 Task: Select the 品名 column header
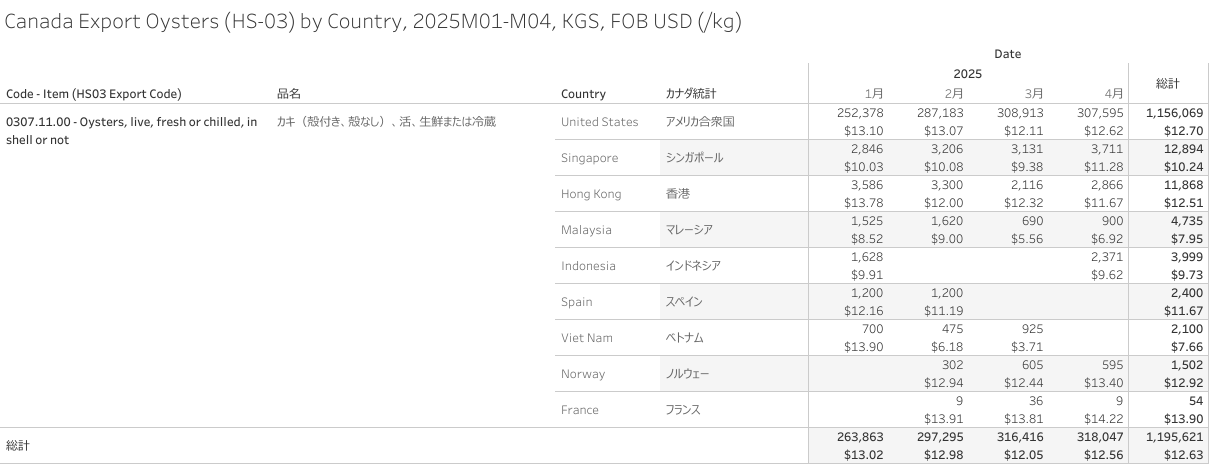(289, 94)
